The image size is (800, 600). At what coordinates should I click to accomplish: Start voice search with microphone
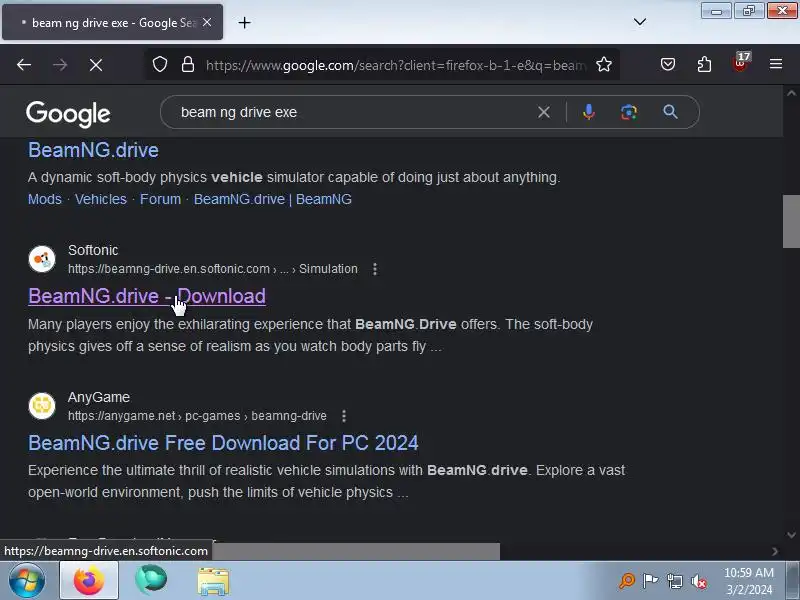(589, 112)
